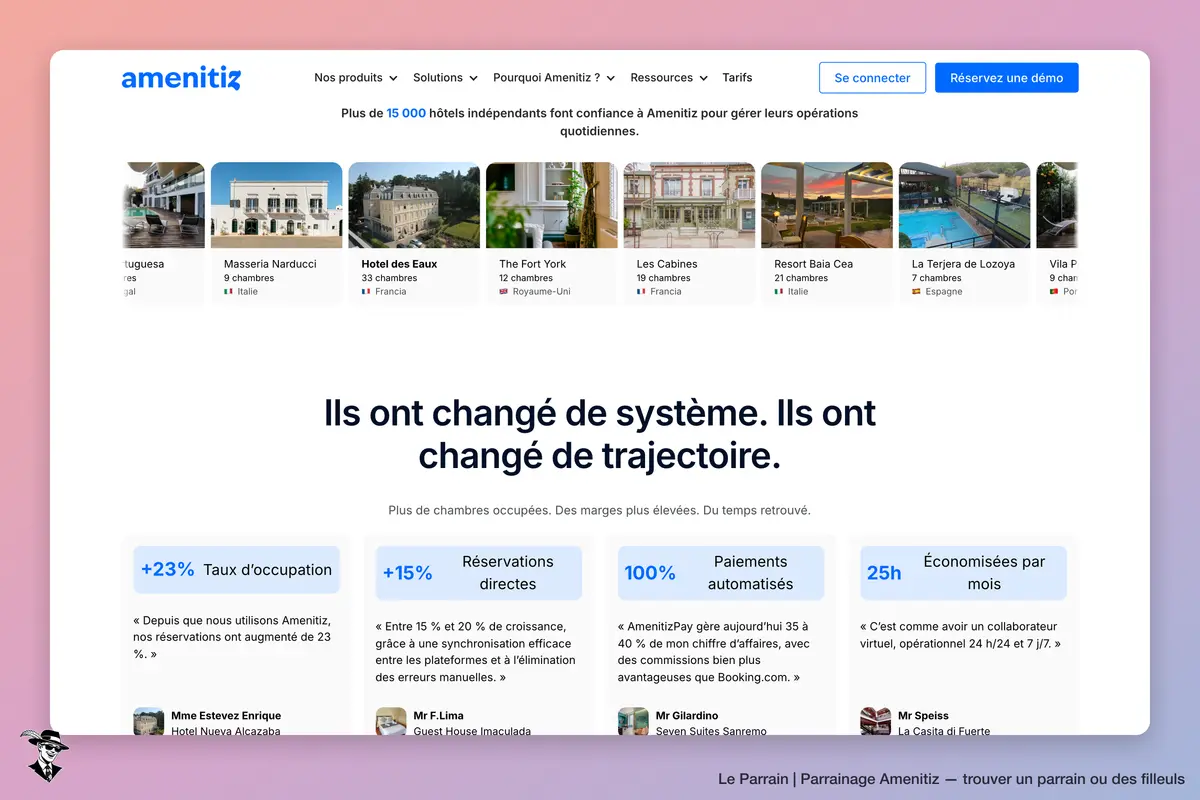This screenshot has height=800, width=1200.
Task: Click the Se connecter button
Action: pos(872,78)
